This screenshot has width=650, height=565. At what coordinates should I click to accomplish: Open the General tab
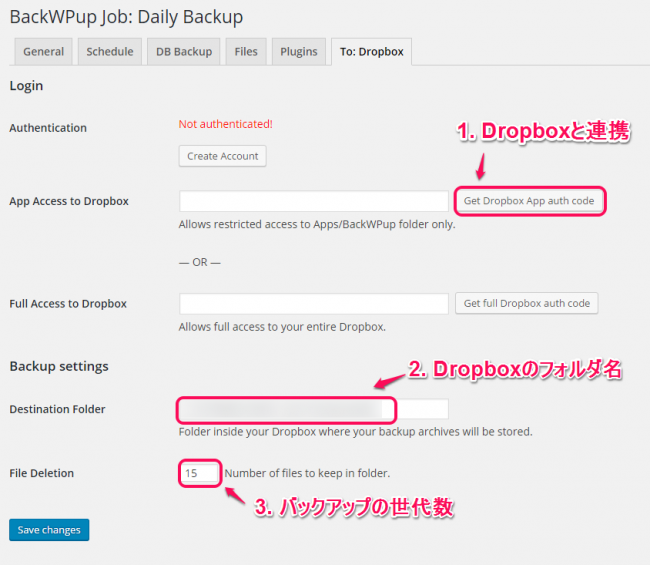tap(44, 52)
